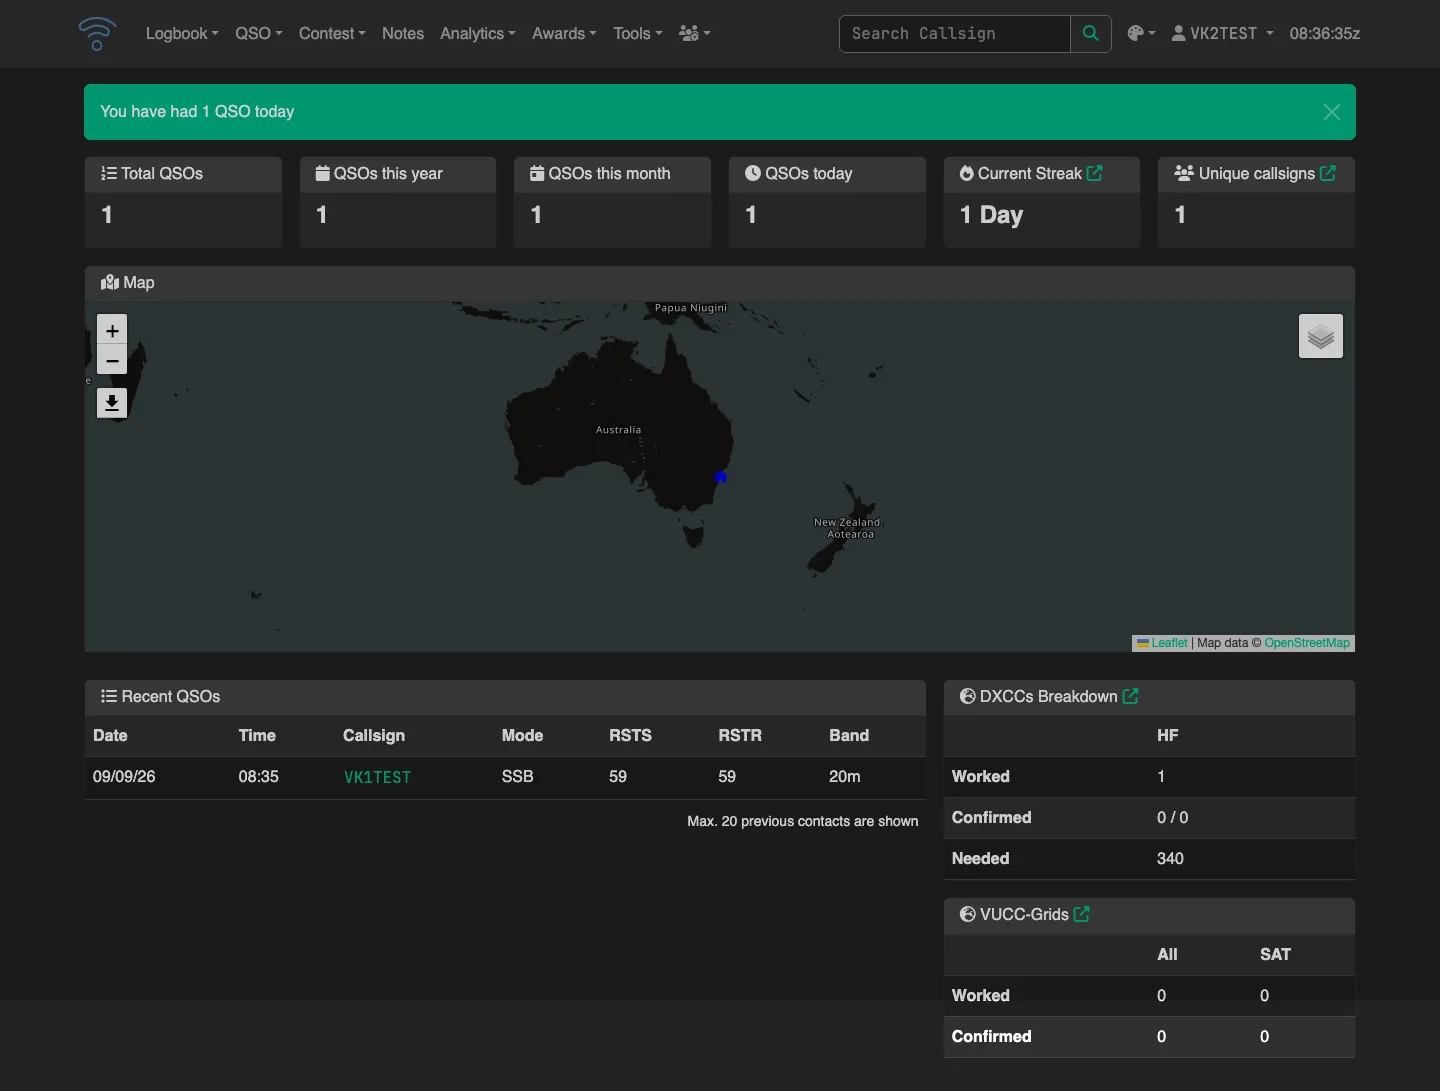Zoom out on the map
This screenshot has height=1091, width=1440.
(112, 360)
